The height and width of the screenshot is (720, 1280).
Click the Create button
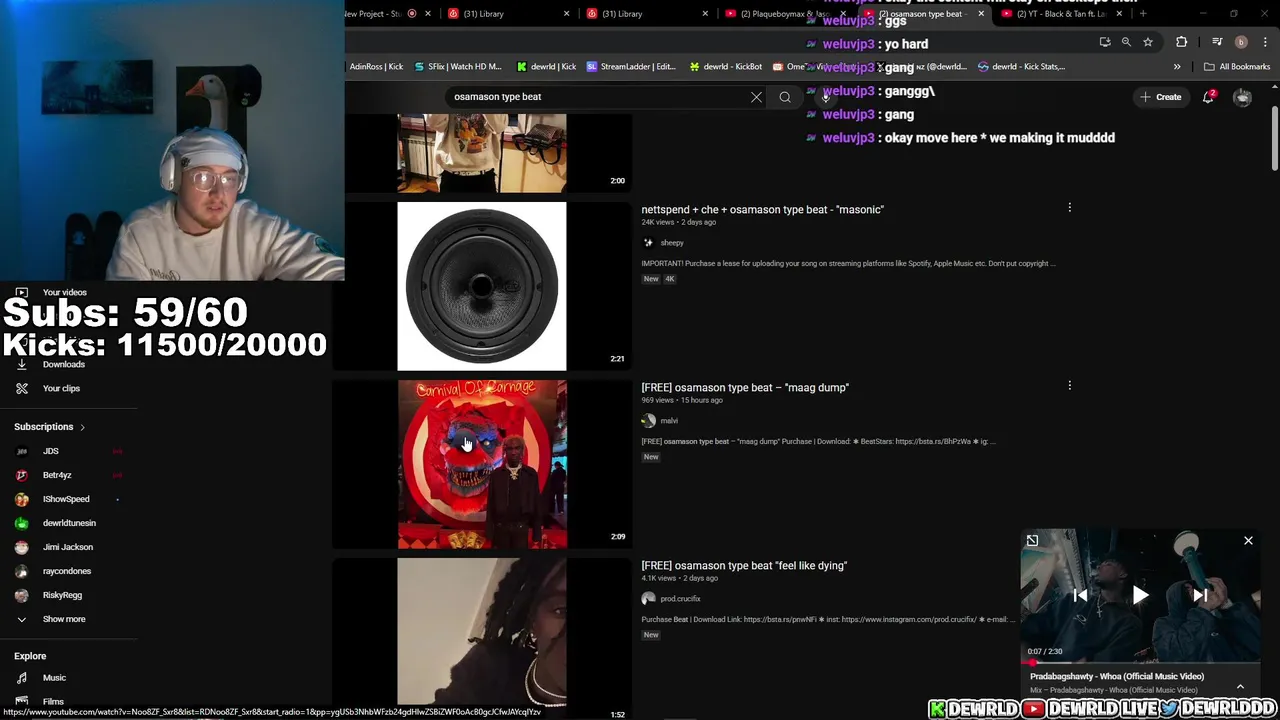[x=1160, y=97]
